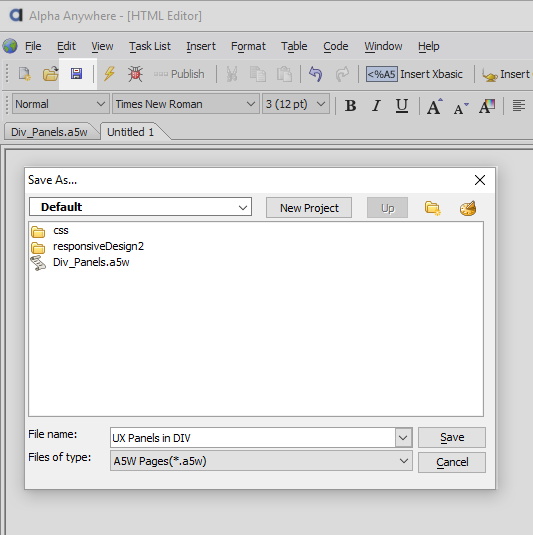This screenshot has height=535, width=533.
Task: Open the Code menu
Action: (x=336, y=46)
